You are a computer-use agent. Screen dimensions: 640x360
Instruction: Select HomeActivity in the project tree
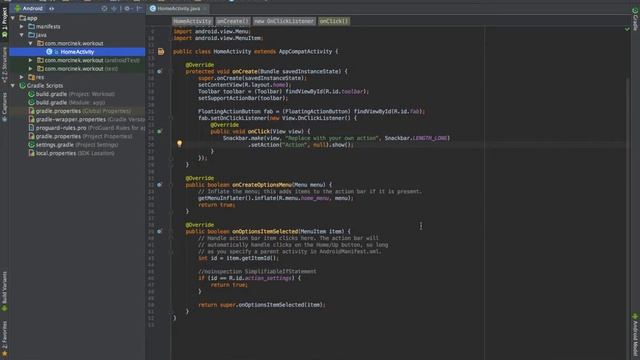coord(77,52)
